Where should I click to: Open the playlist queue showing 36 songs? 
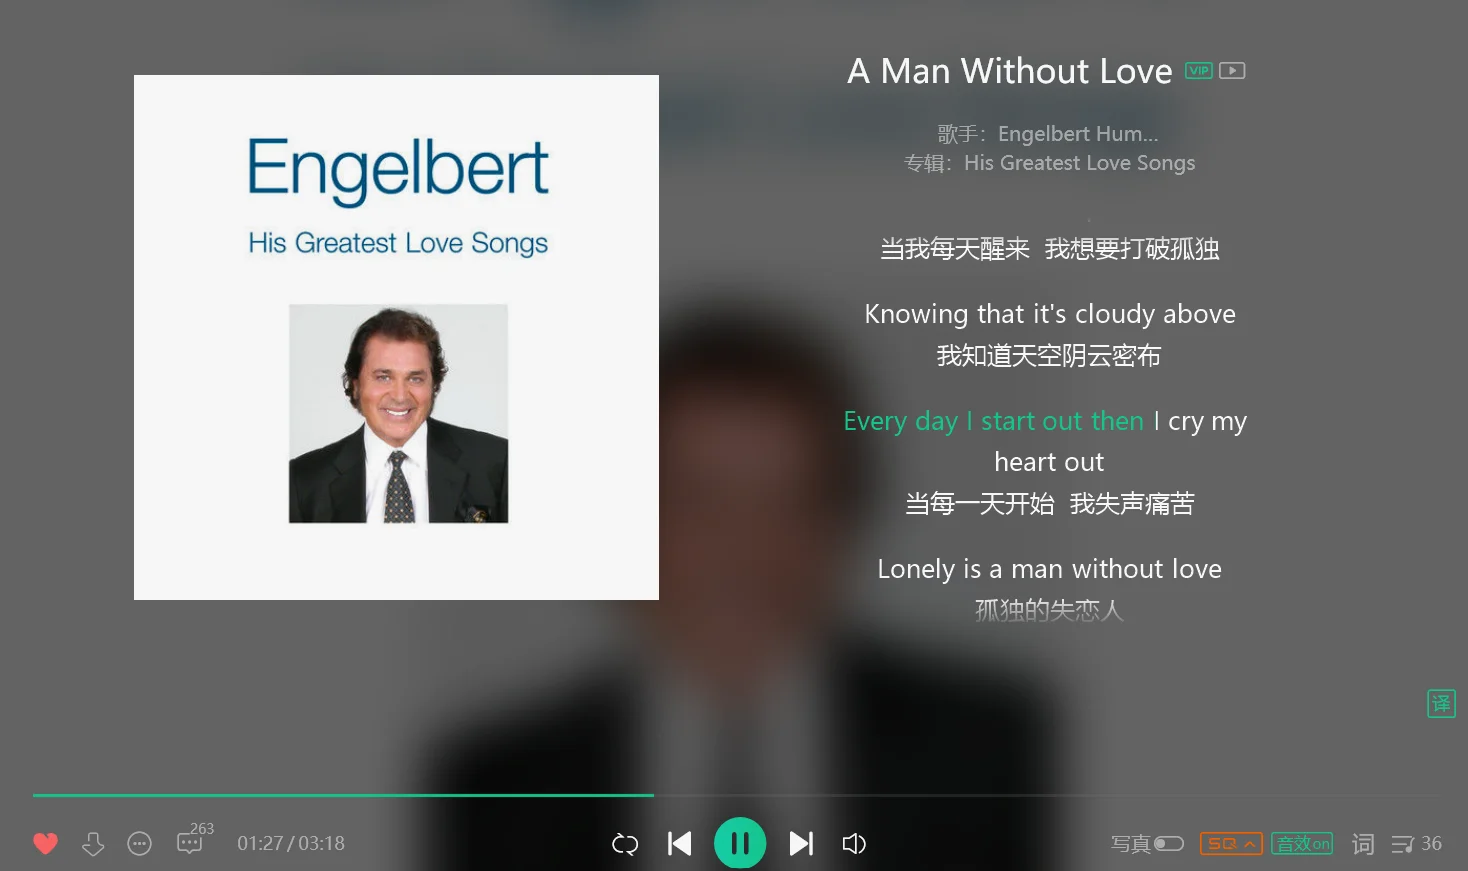coord(1416,844)
